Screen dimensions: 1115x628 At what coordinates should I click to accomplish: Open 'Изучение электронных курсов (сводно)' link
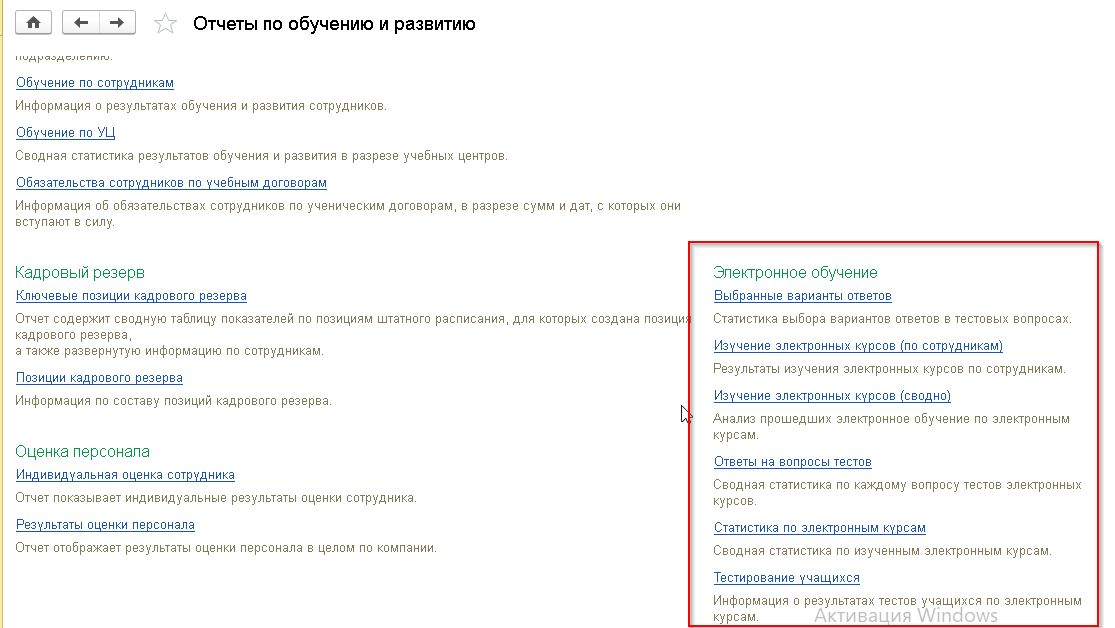click(x=832, y=396)
